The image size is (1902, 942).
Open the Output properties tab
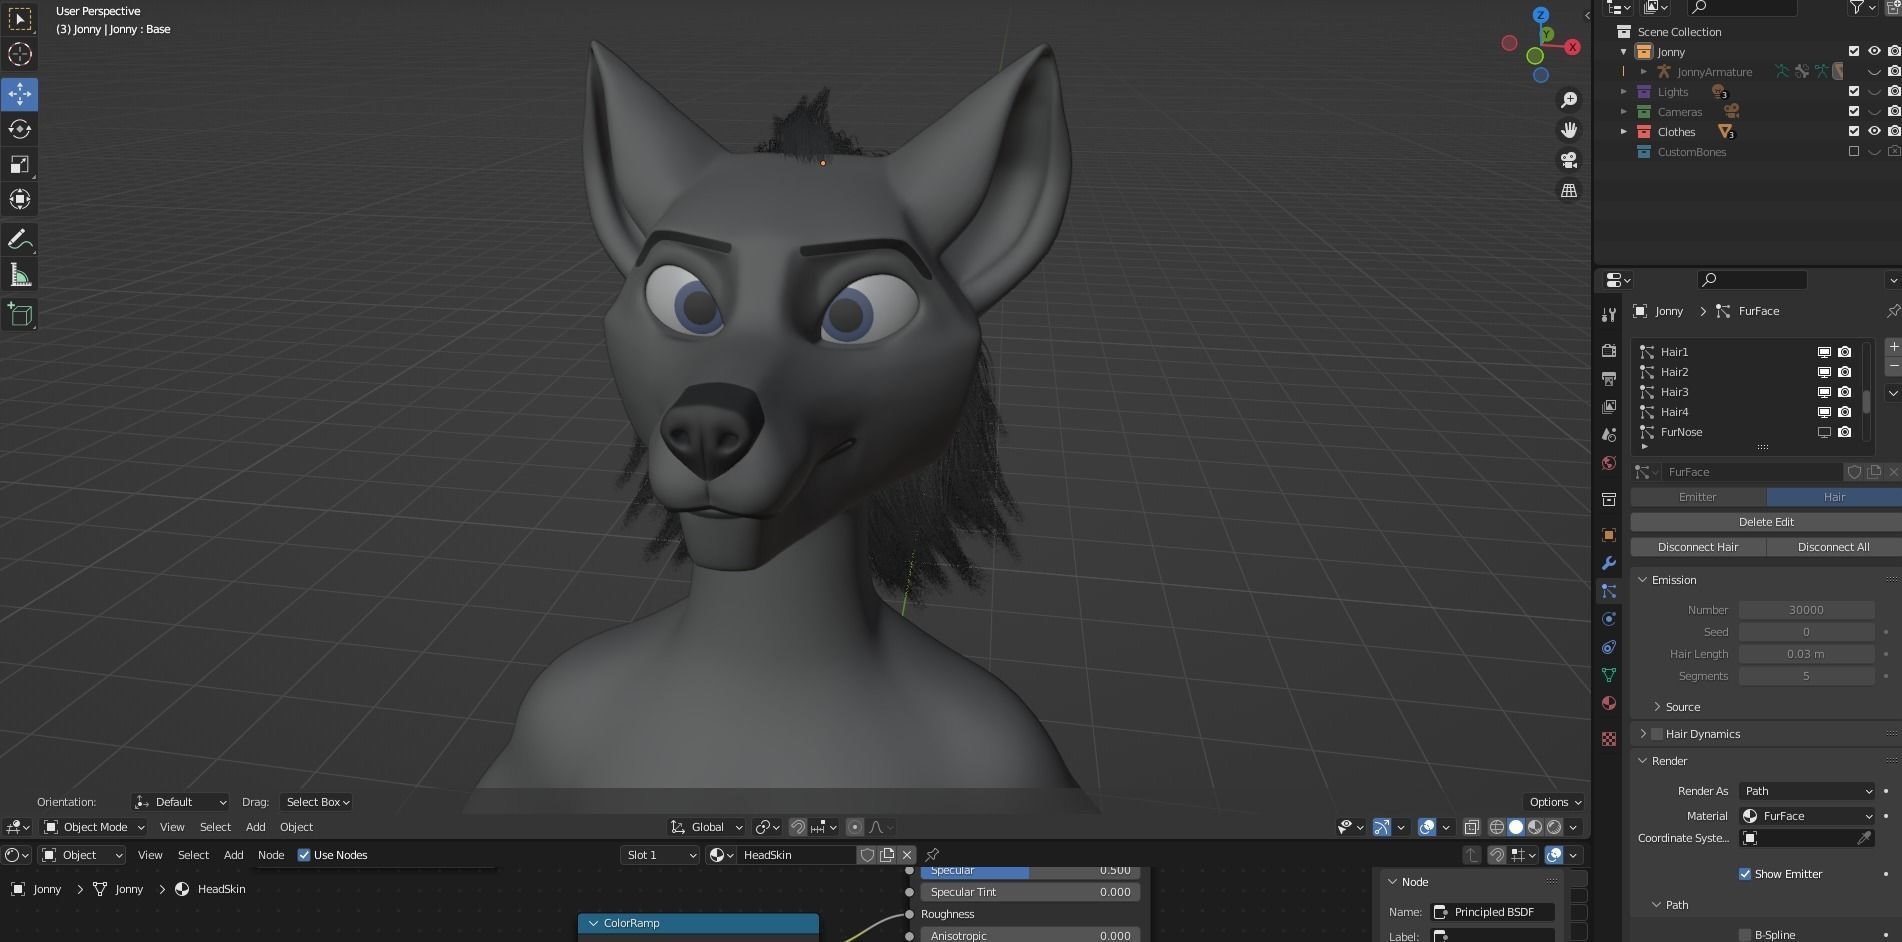pos(1609,379)
